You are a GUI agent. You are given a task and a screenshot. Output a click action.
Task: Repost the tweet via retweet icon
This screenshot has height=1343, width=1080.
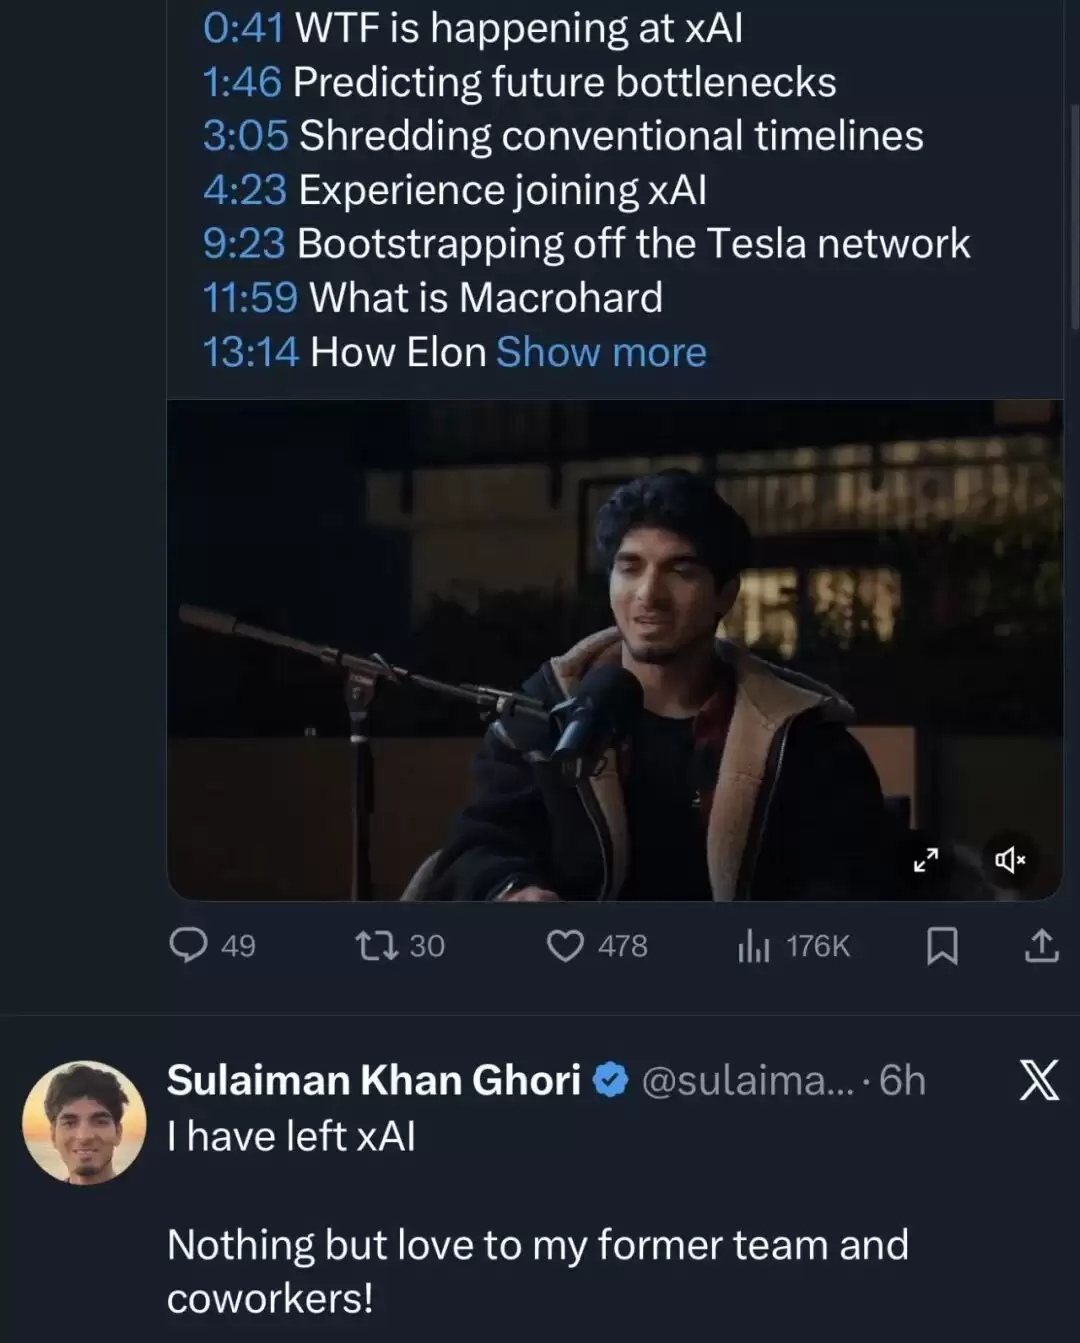point(377,945)
